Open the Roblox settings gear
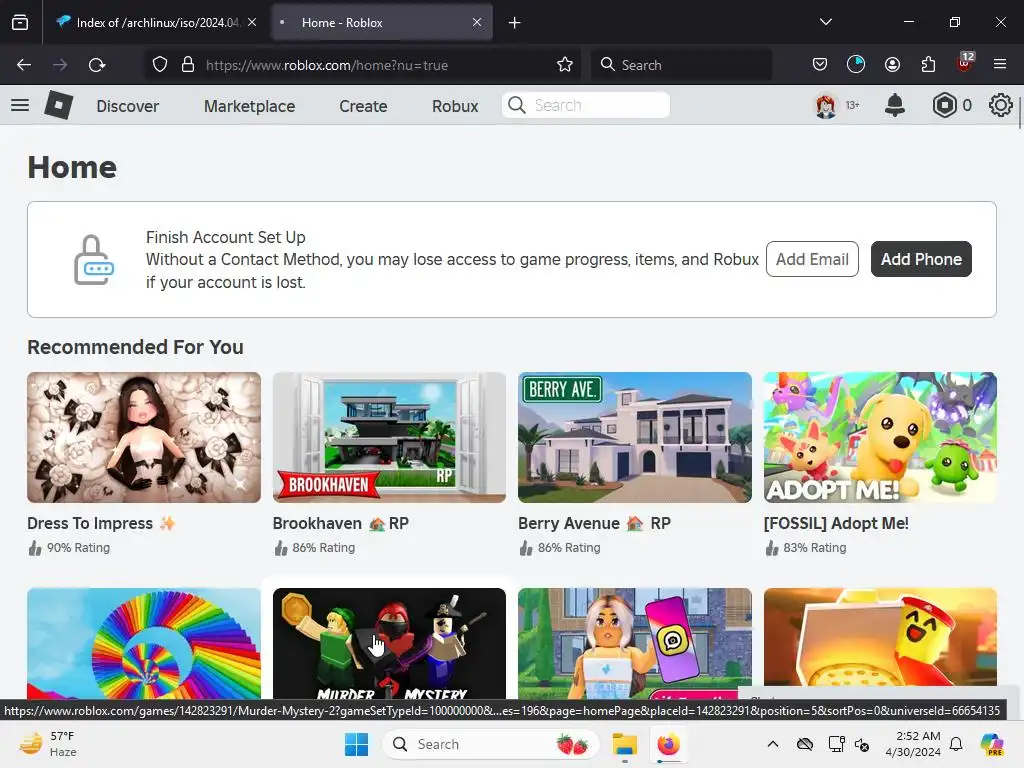Viewport: 1024px width, 768px height. click(1000, 105)
